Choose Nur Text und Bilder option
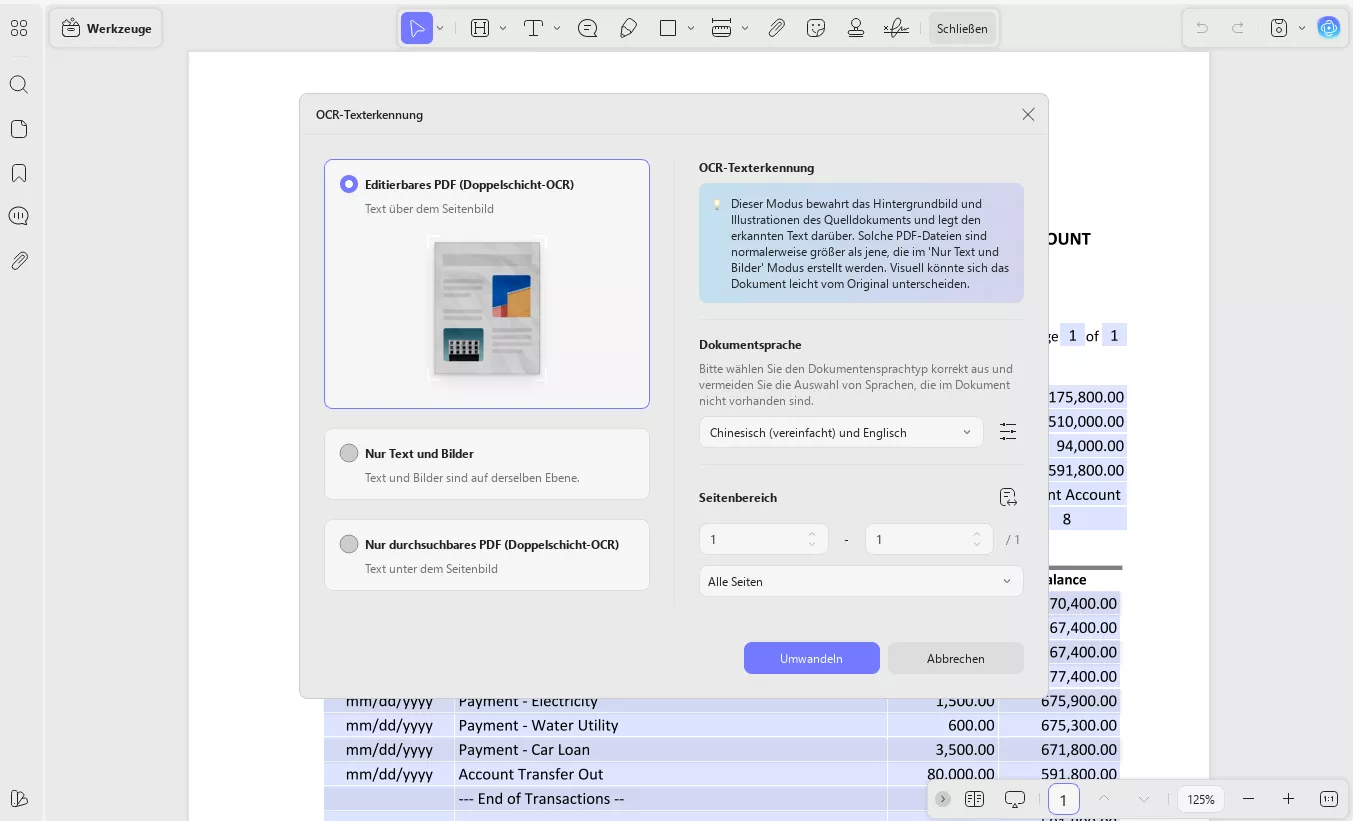The width and height of the screenshot is (1353, 821). (349, 453)
